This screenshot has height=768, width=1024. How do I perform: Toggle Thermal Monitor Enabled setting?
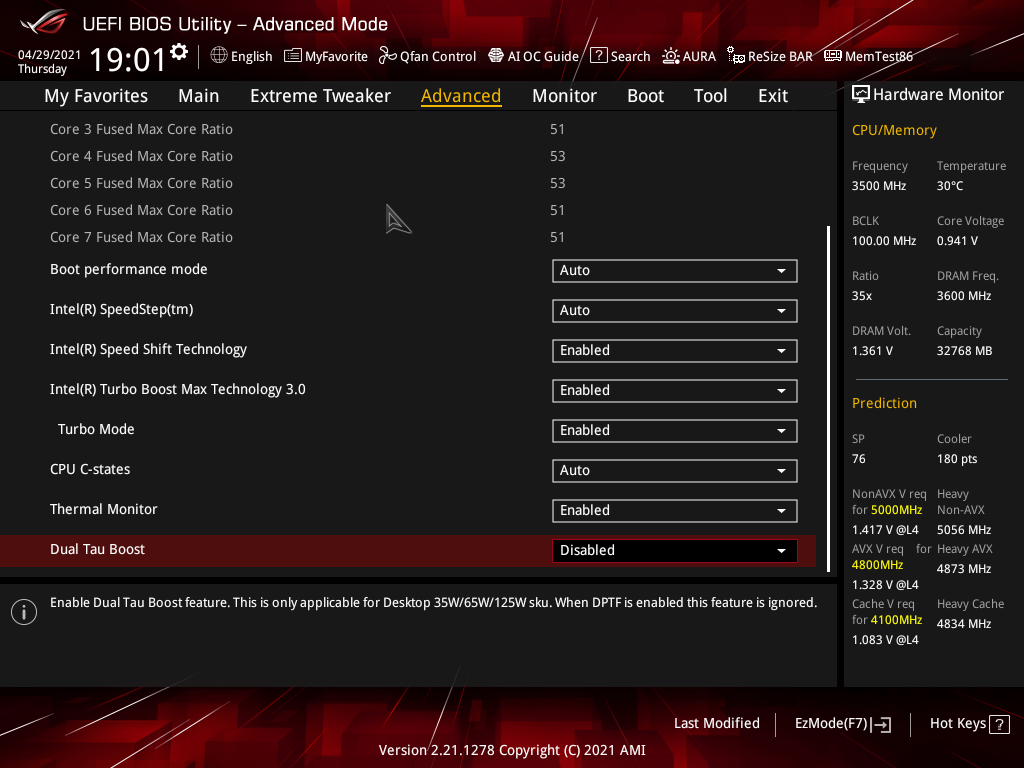coord(674,511)
